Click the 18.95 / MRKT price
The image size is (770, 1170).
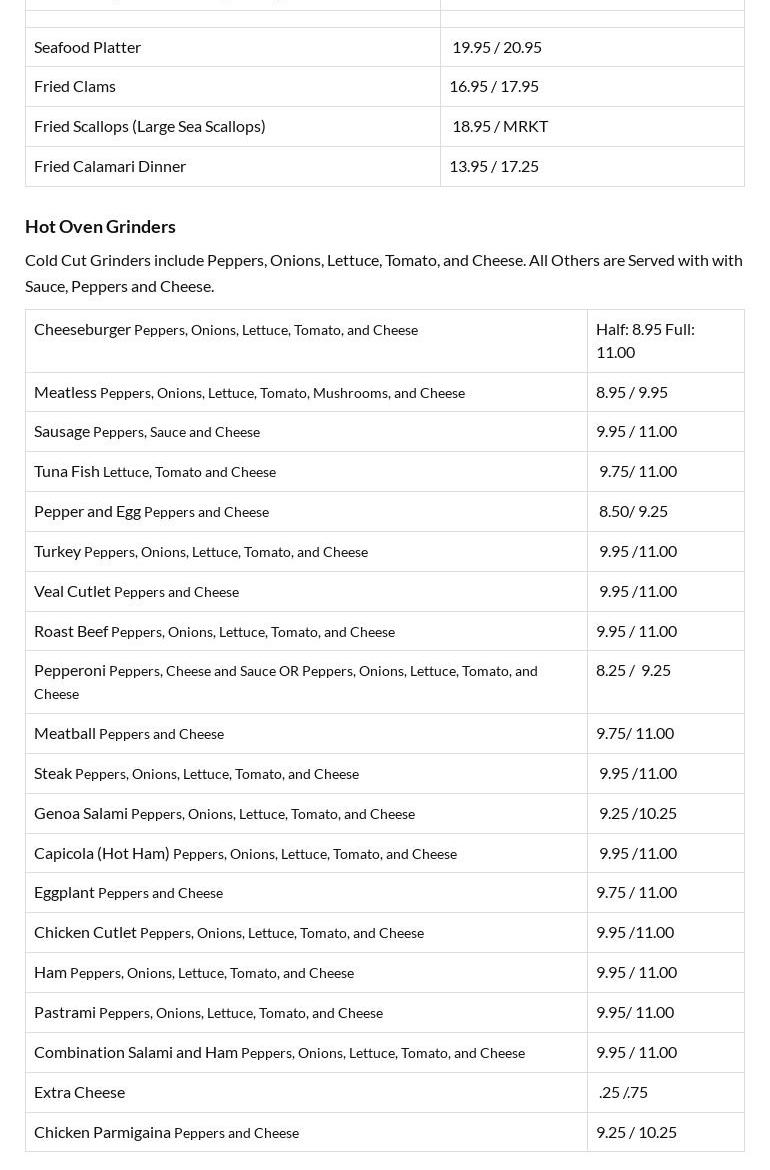pyautogui.click(x=500, y=126)
